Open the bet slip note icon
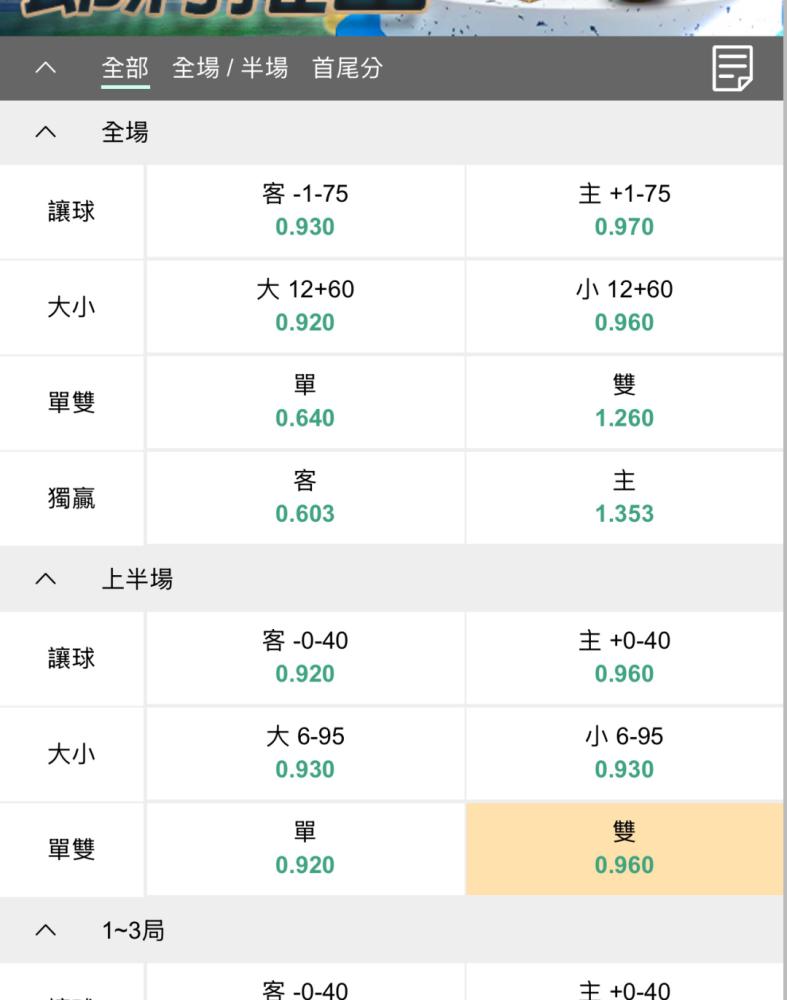The image size is (787, 1000). 732,68
